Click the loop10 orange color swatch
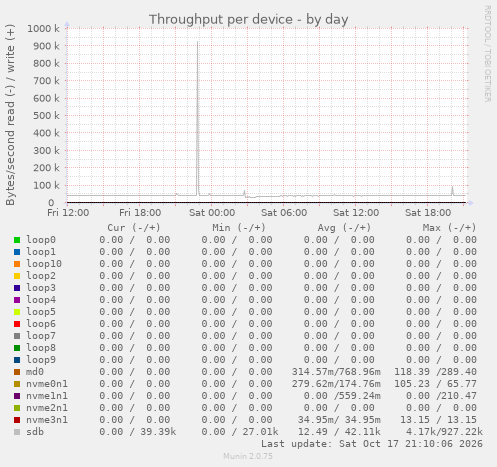This screenshot has width=497, height=467. click(17, 264)
